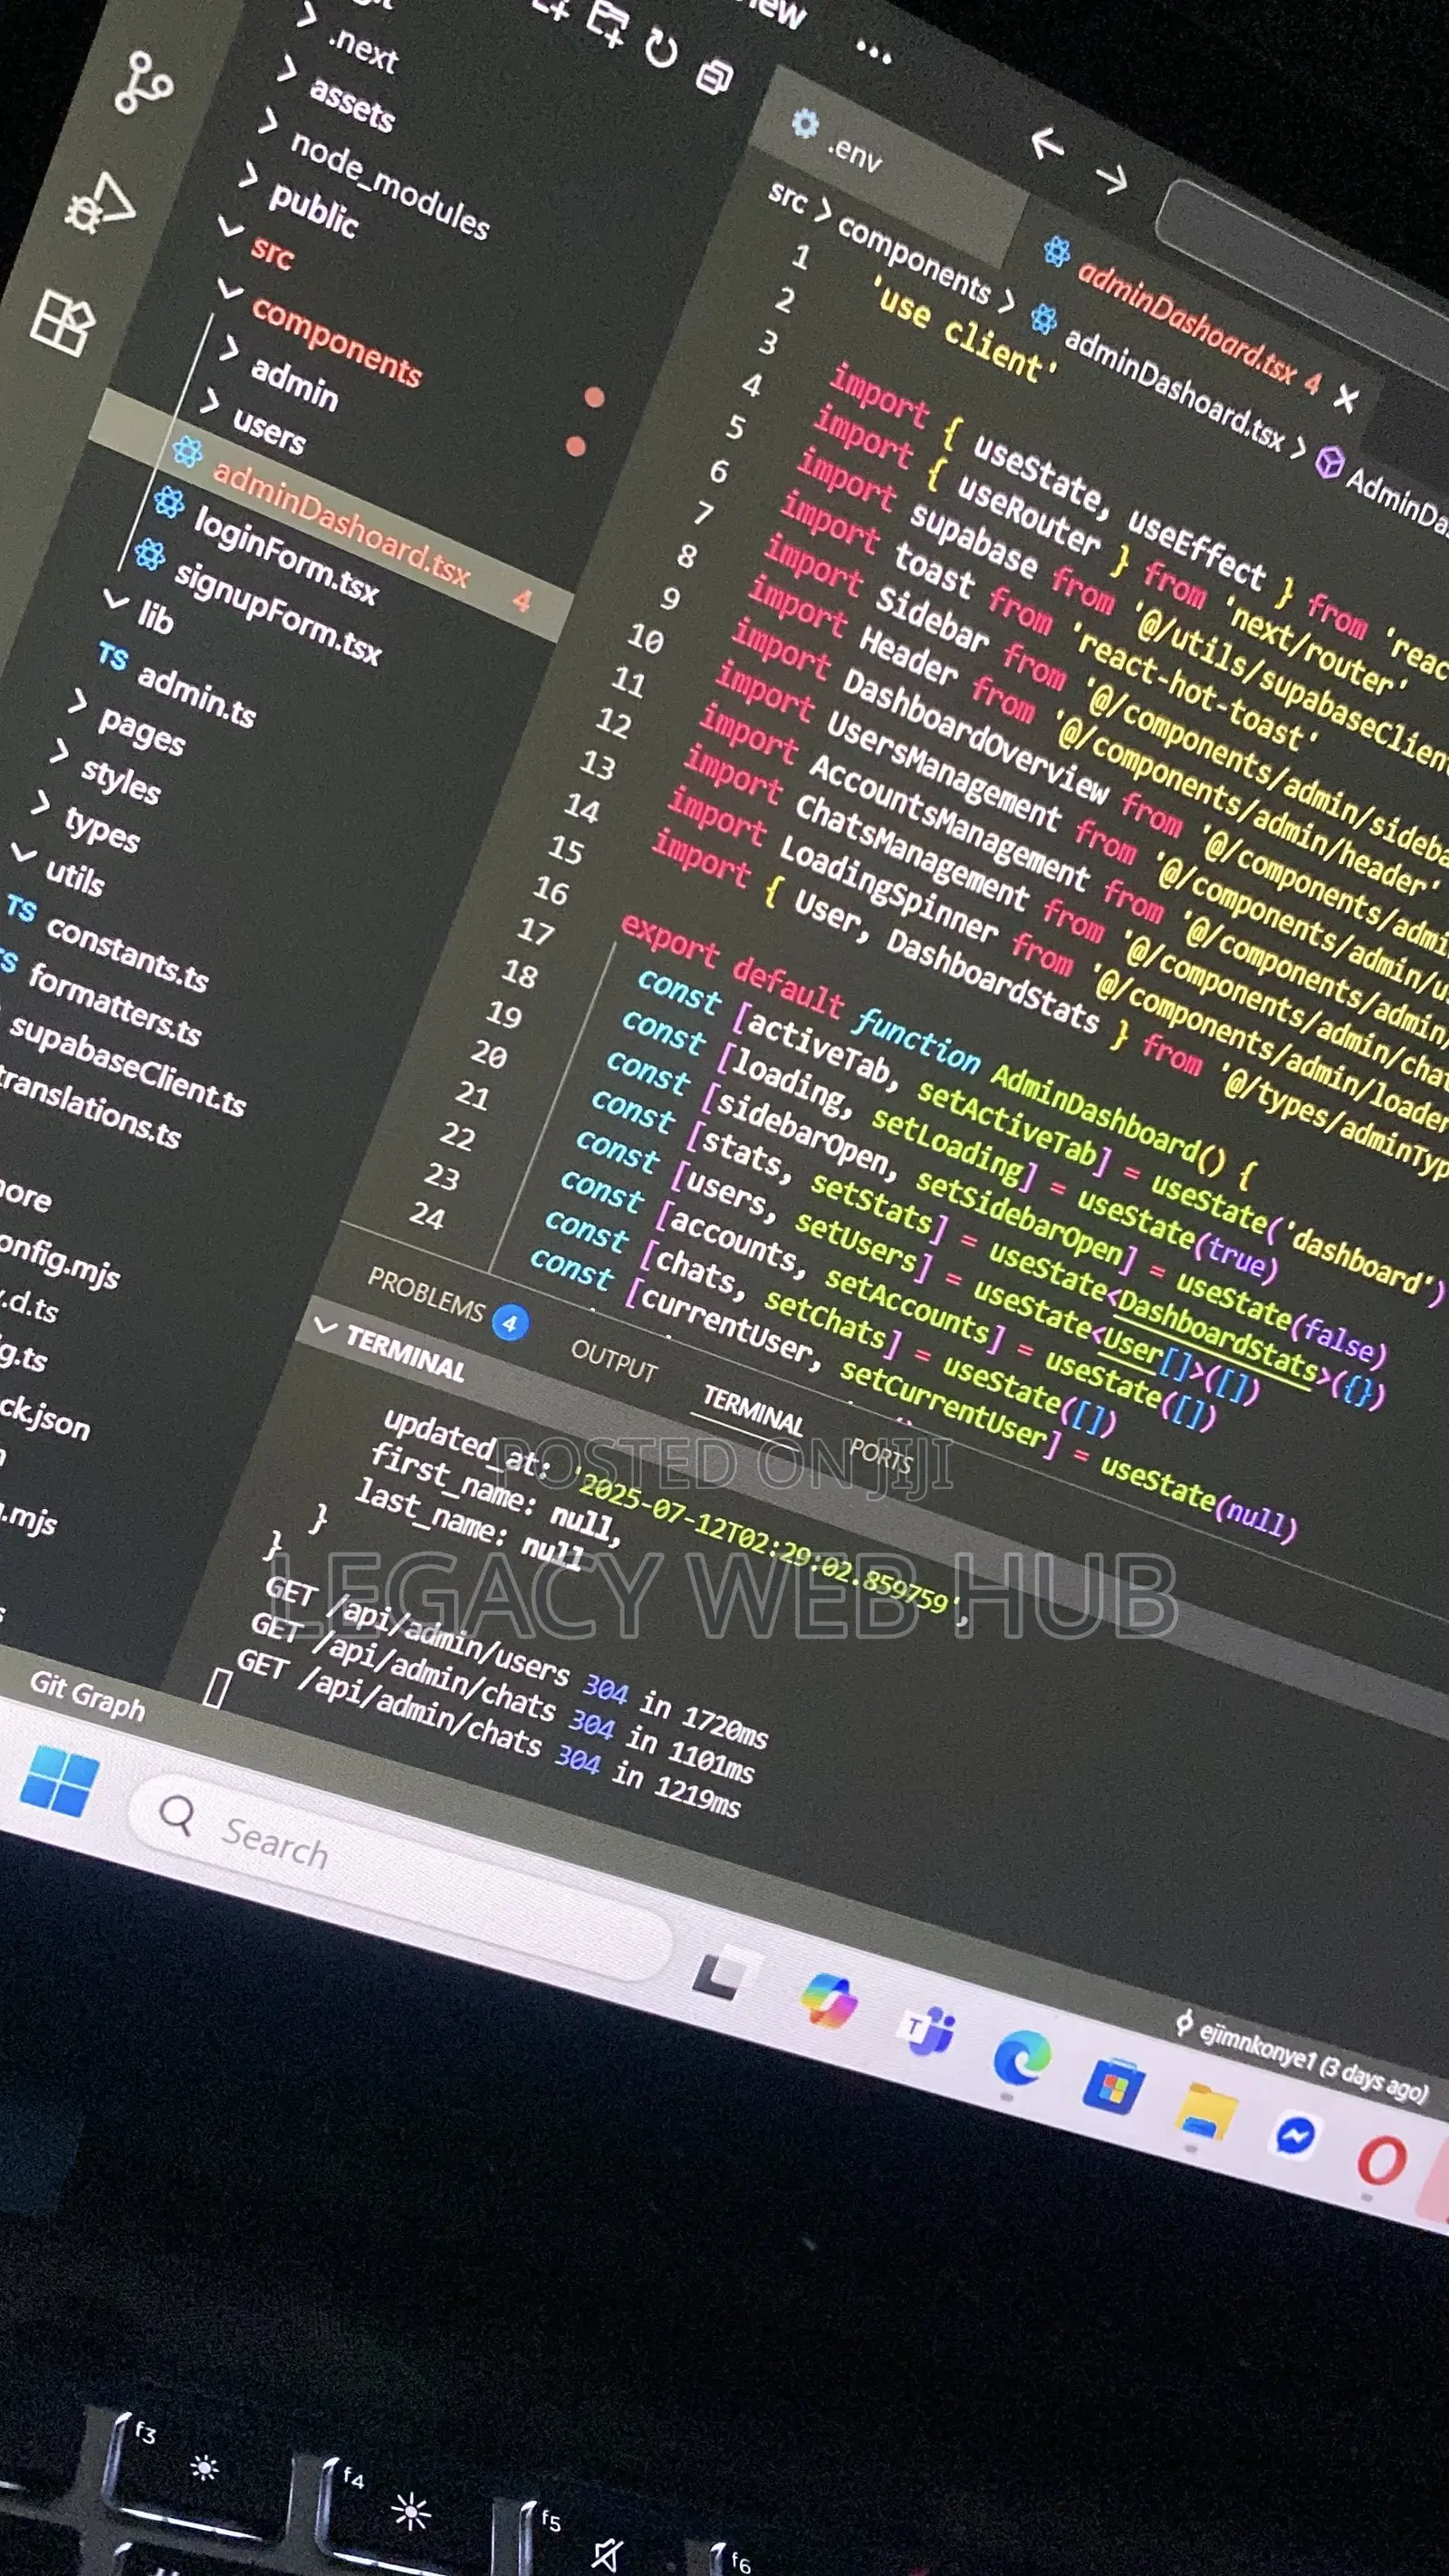This screenshot has width=1449, height=2576.
Task: Click the components breadcrumb above the editor
Action: 913,259
